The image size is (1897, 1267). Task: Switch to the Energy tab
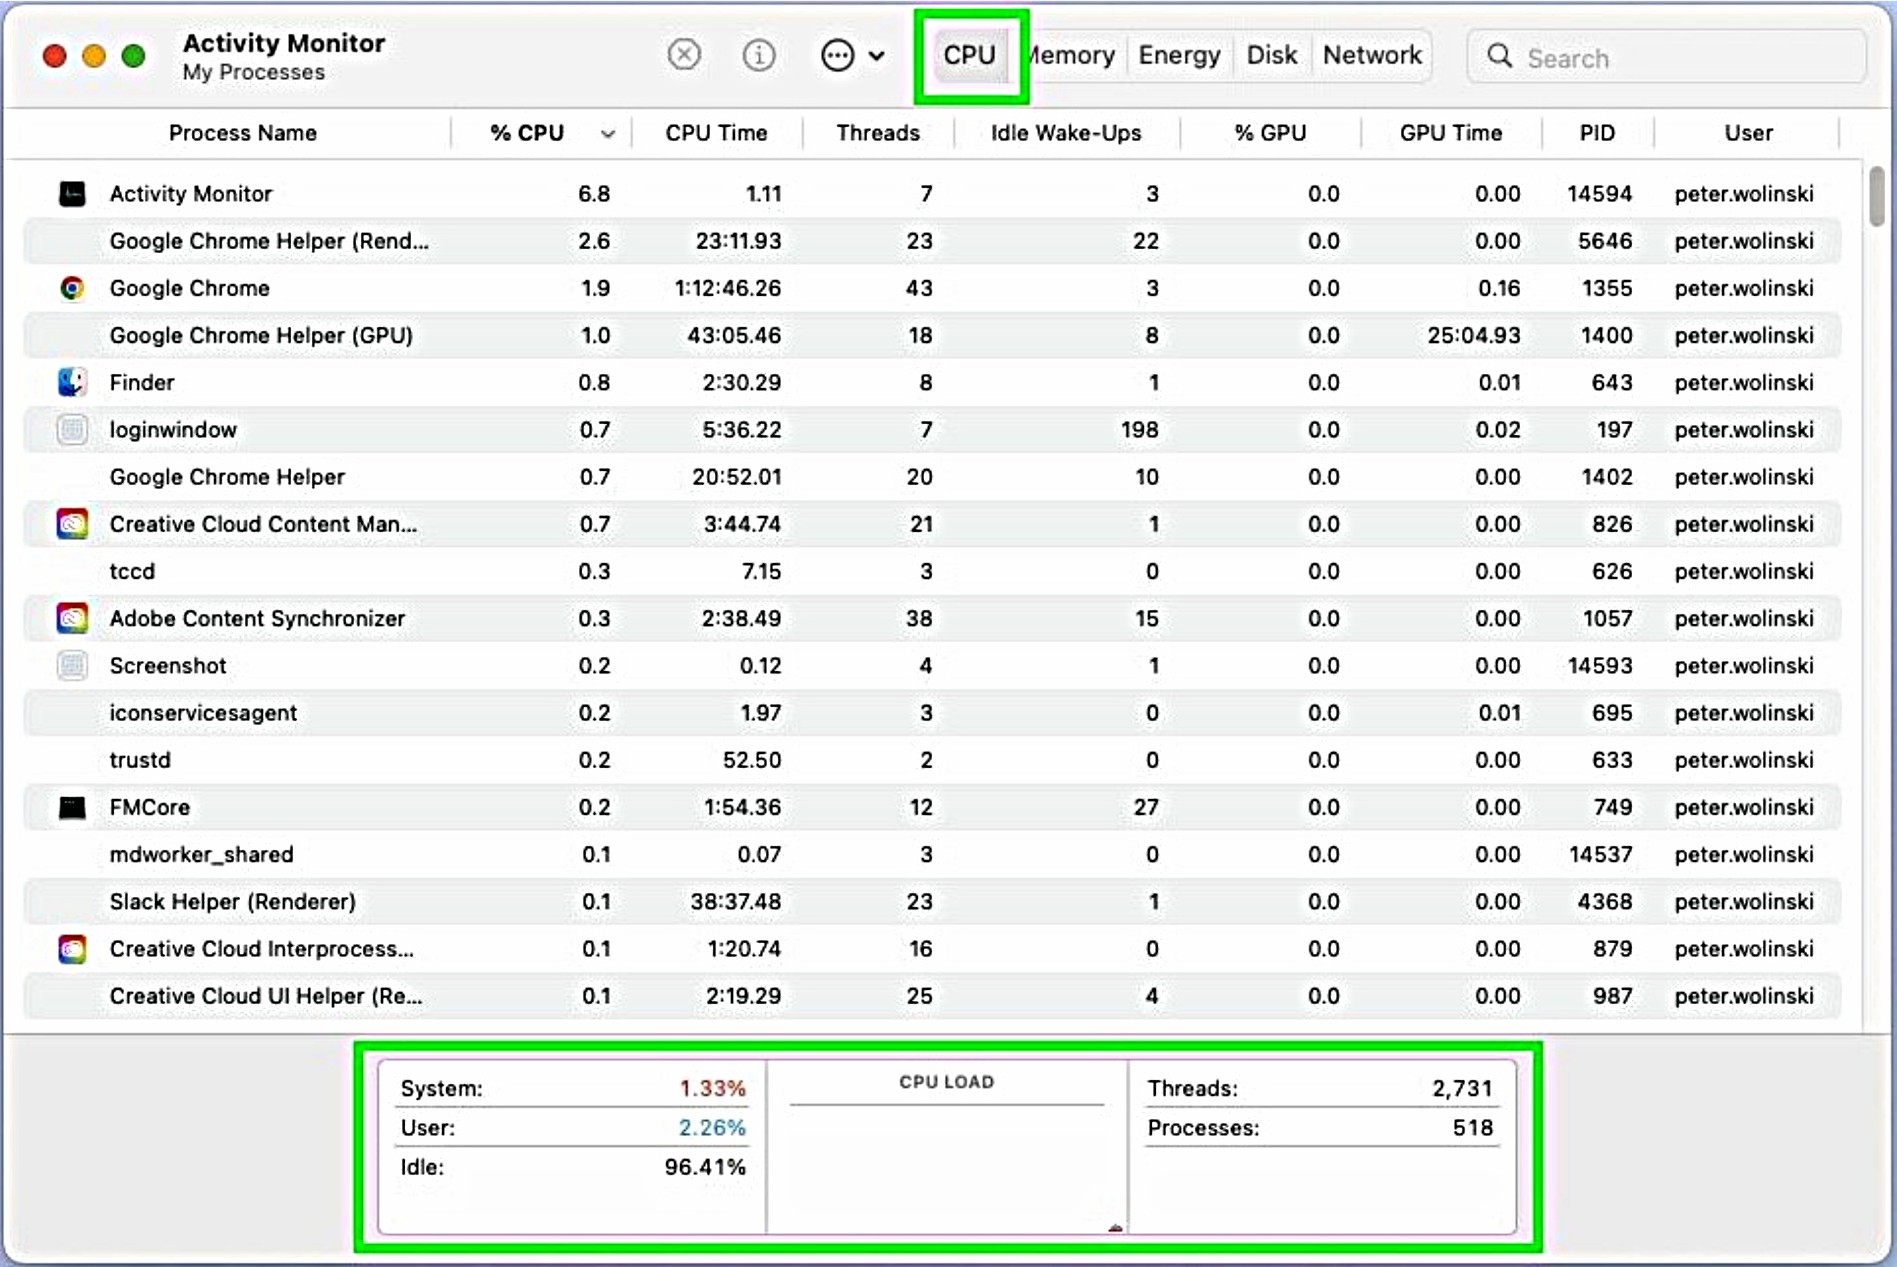click(x=1179, y=55)
